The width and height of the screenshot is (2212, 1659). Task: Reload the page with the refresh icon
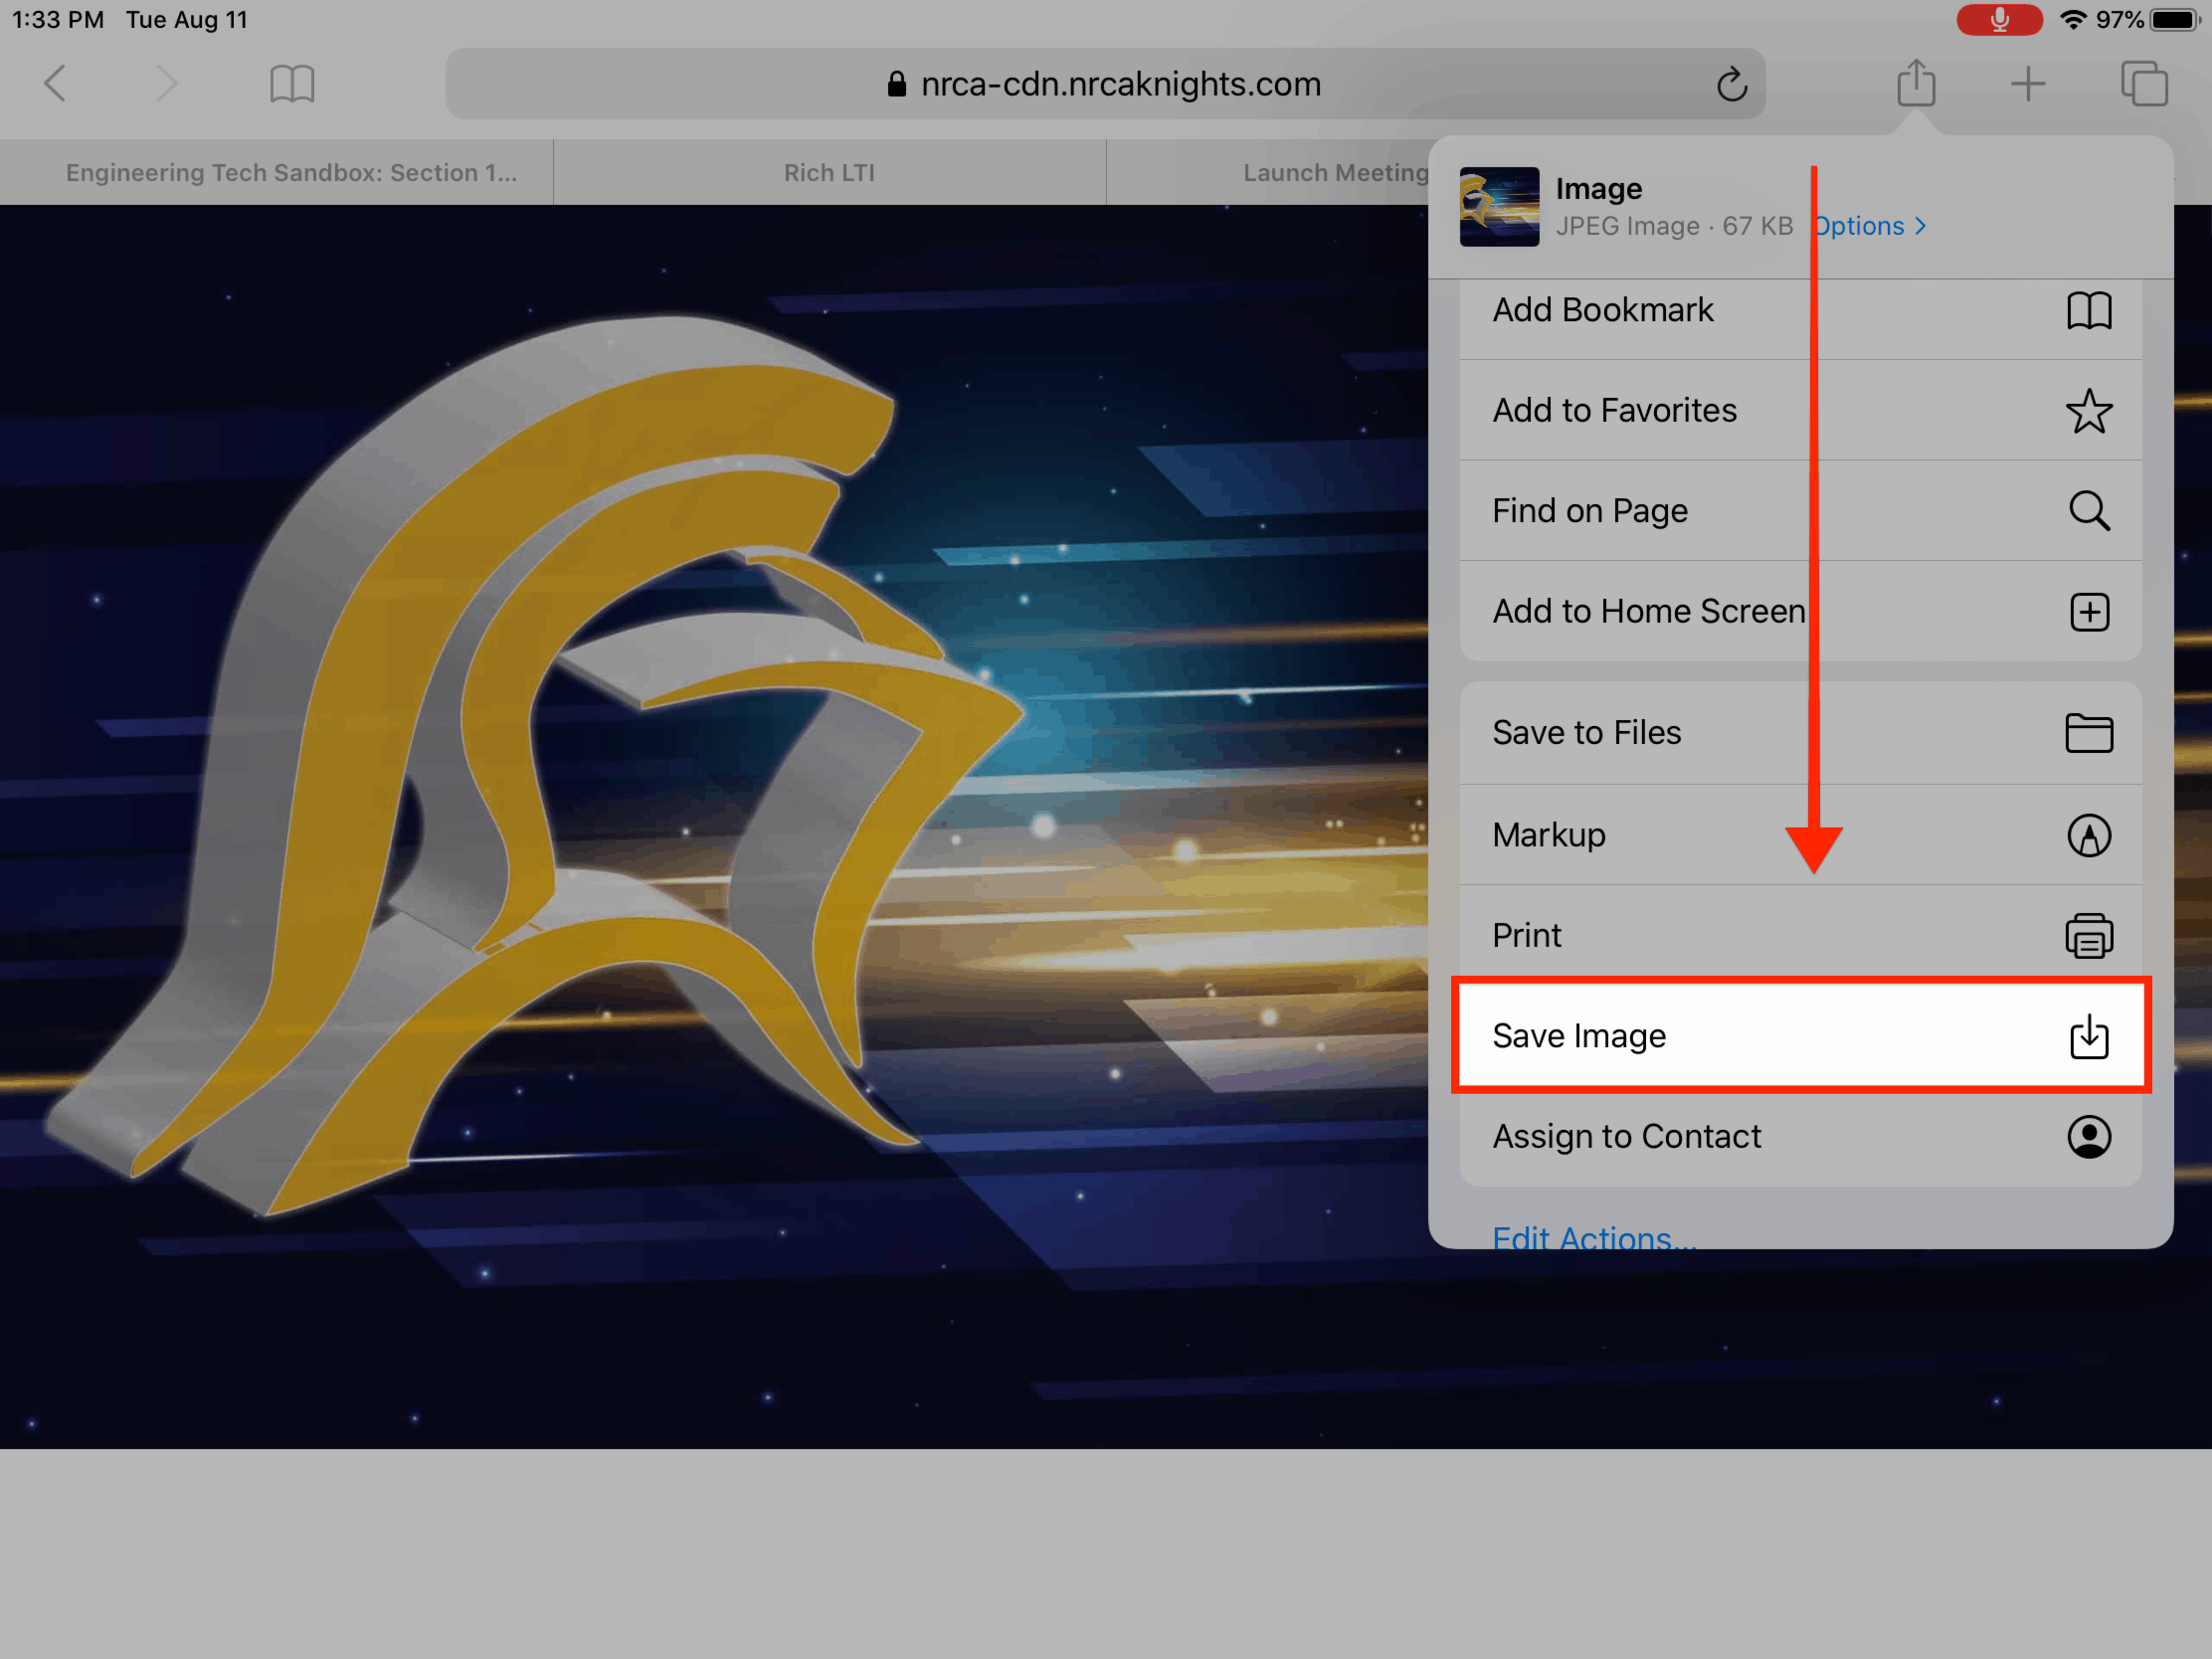(x=1732, y=84)
